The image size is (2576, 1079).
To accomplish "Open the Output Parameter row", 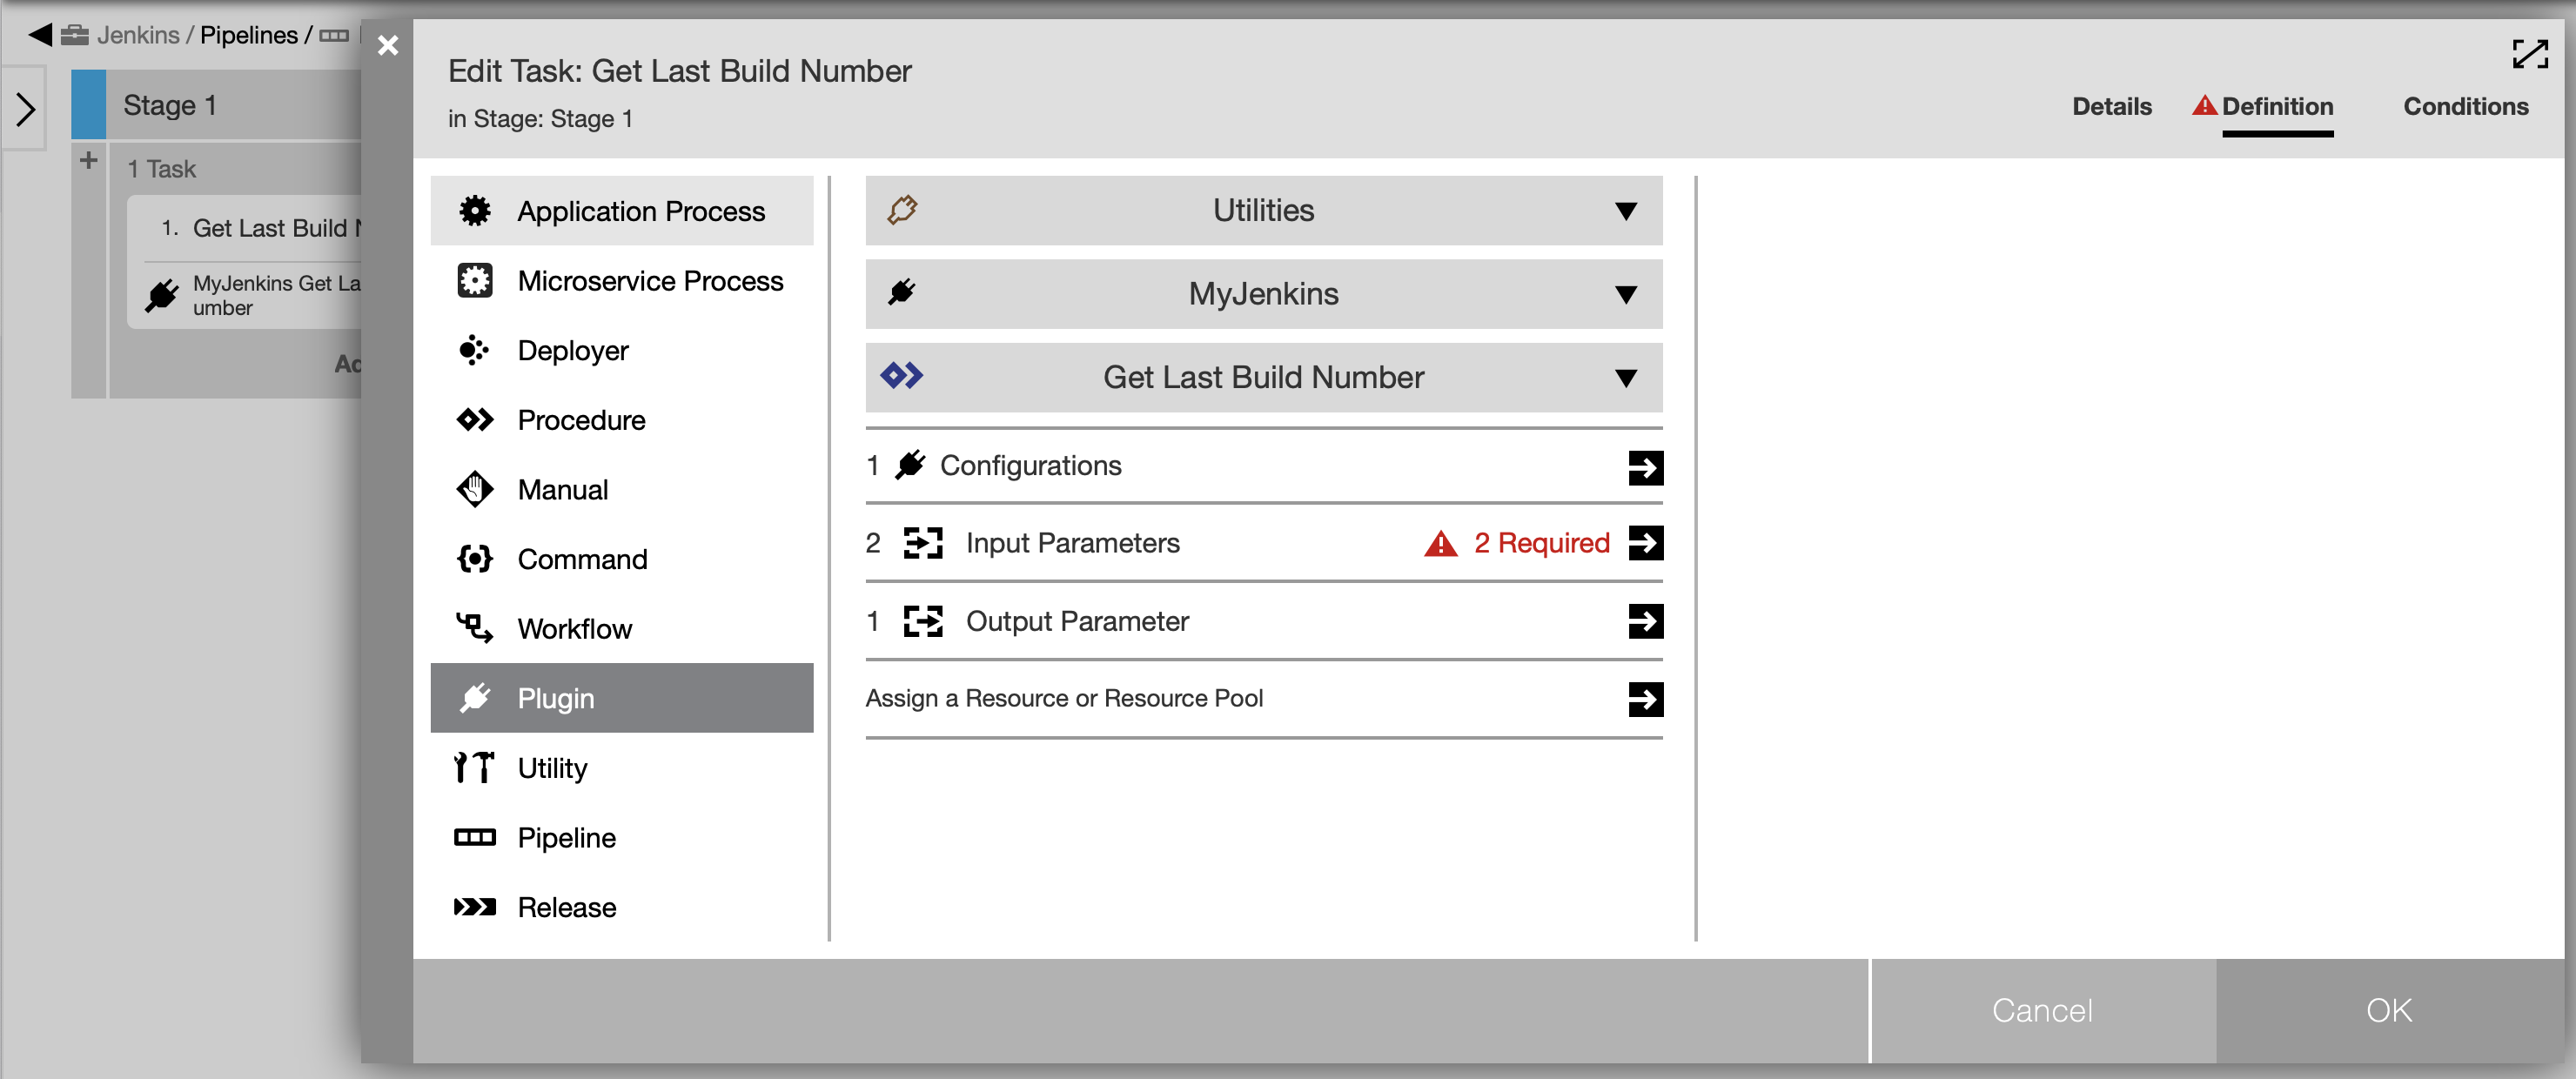I will tap(1264, 622).
